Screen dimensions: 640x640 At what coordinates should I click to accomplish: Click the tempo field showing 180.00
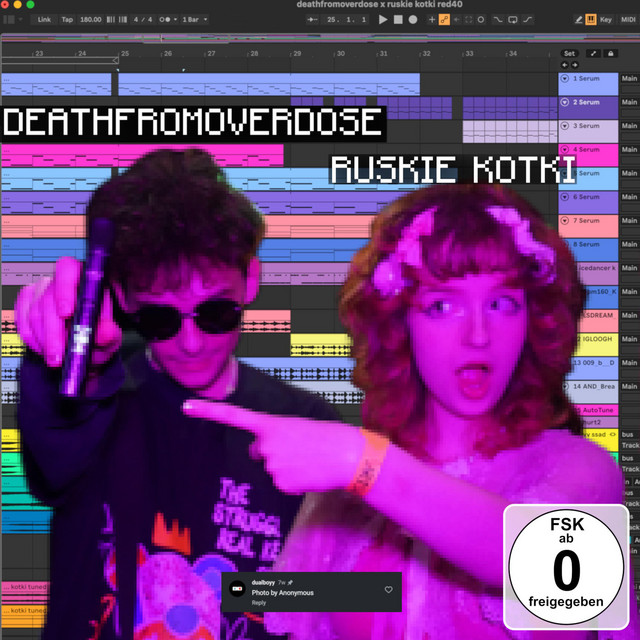click(x=90, y=19)
